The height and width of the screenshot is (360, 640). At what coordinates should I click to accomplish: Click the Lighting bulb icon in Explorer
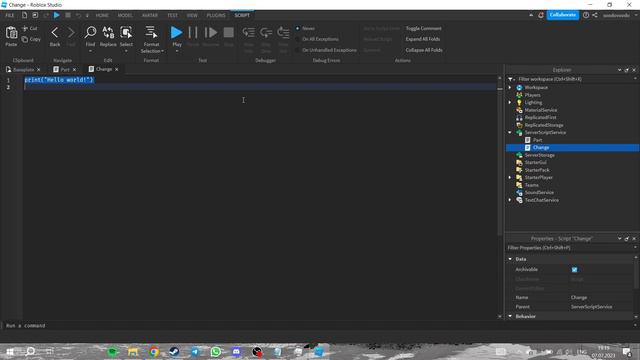click(519, 102)
